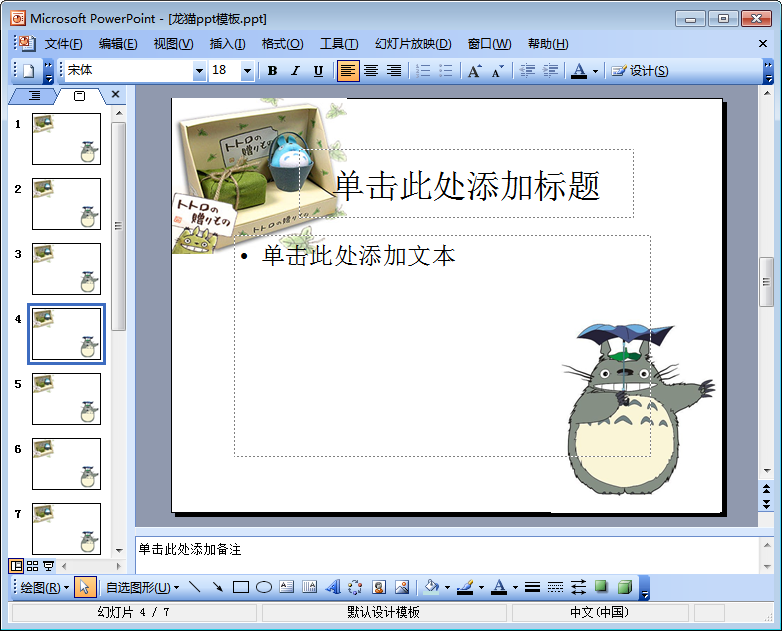Open the AutoShapes (自选图形) dropdown menu
The image size is (782, 631).
point(142,587)
